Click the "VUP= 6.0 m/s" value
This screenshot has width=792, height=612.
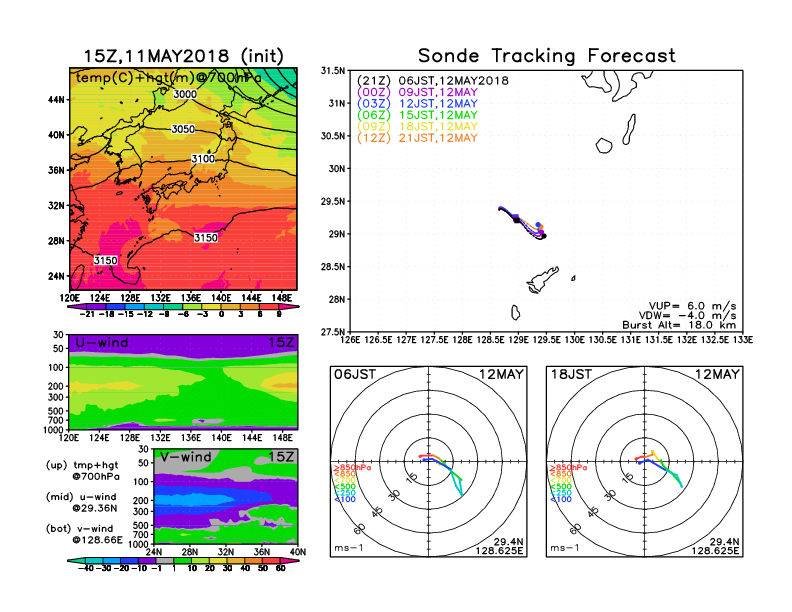(x=692, y=306)
